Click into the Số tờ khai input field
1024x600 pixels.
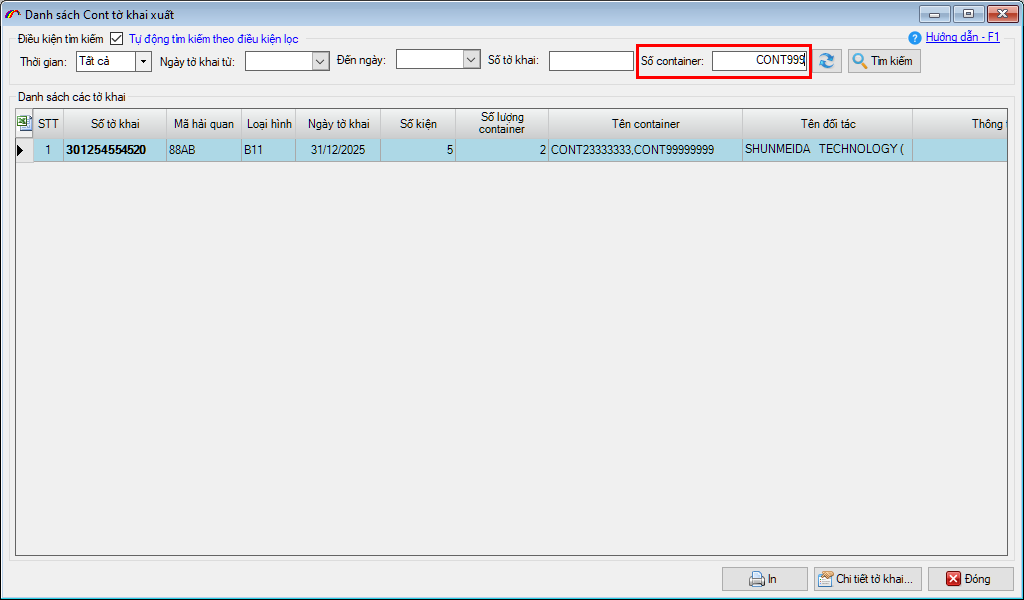[590, 61]
